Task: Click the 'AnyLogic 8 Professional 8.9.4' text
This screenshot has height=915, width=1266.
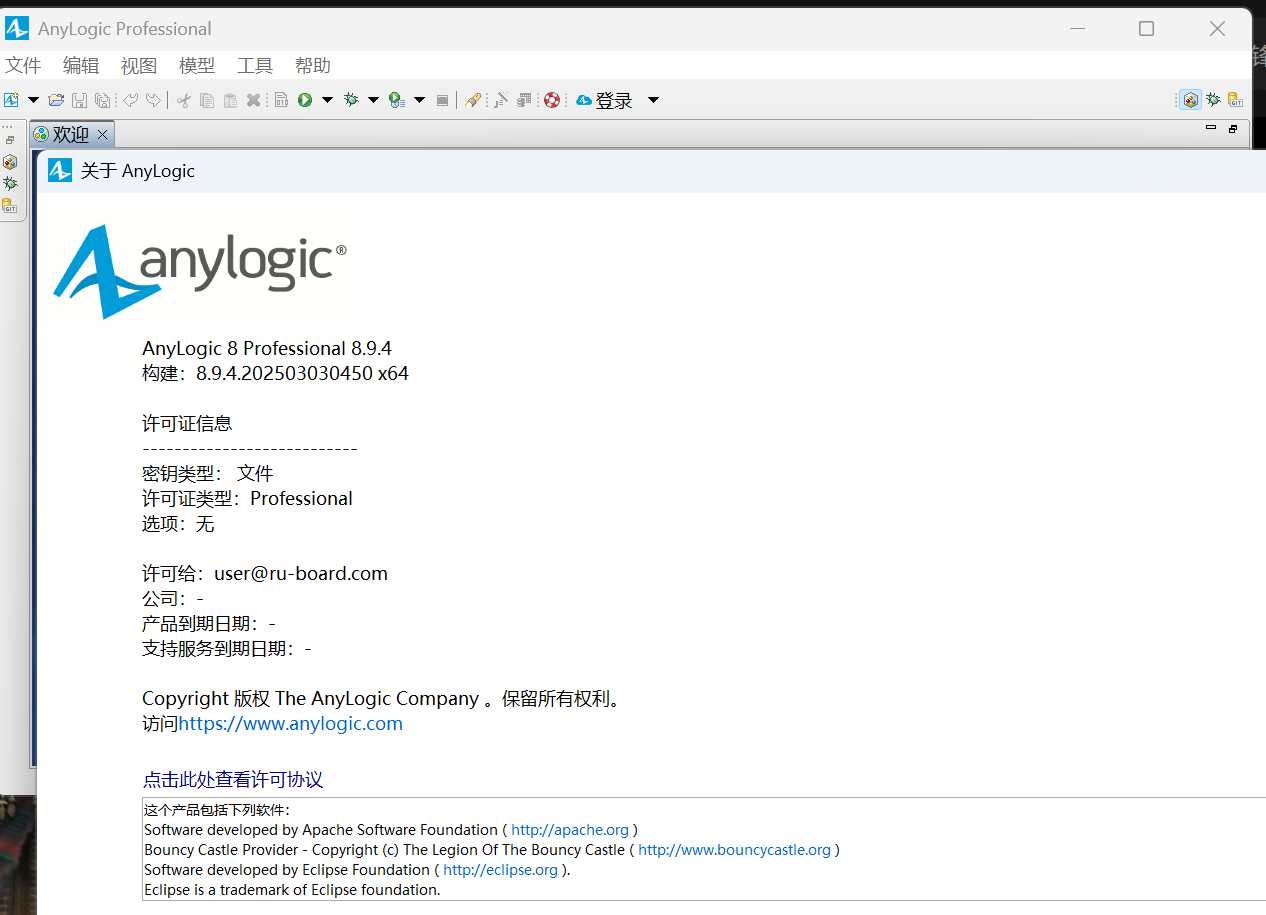Action: point(267,349)
